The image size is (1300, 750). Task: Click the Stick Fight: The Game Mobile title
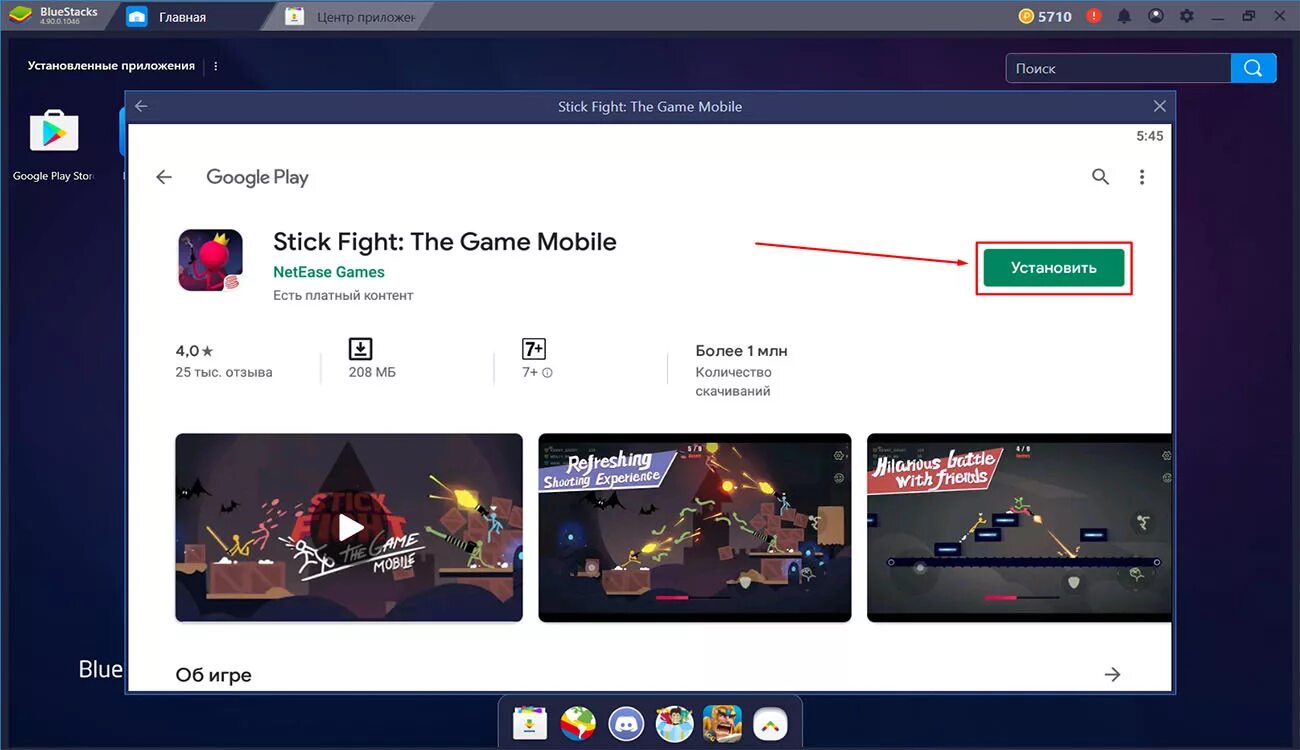point(445,242)
